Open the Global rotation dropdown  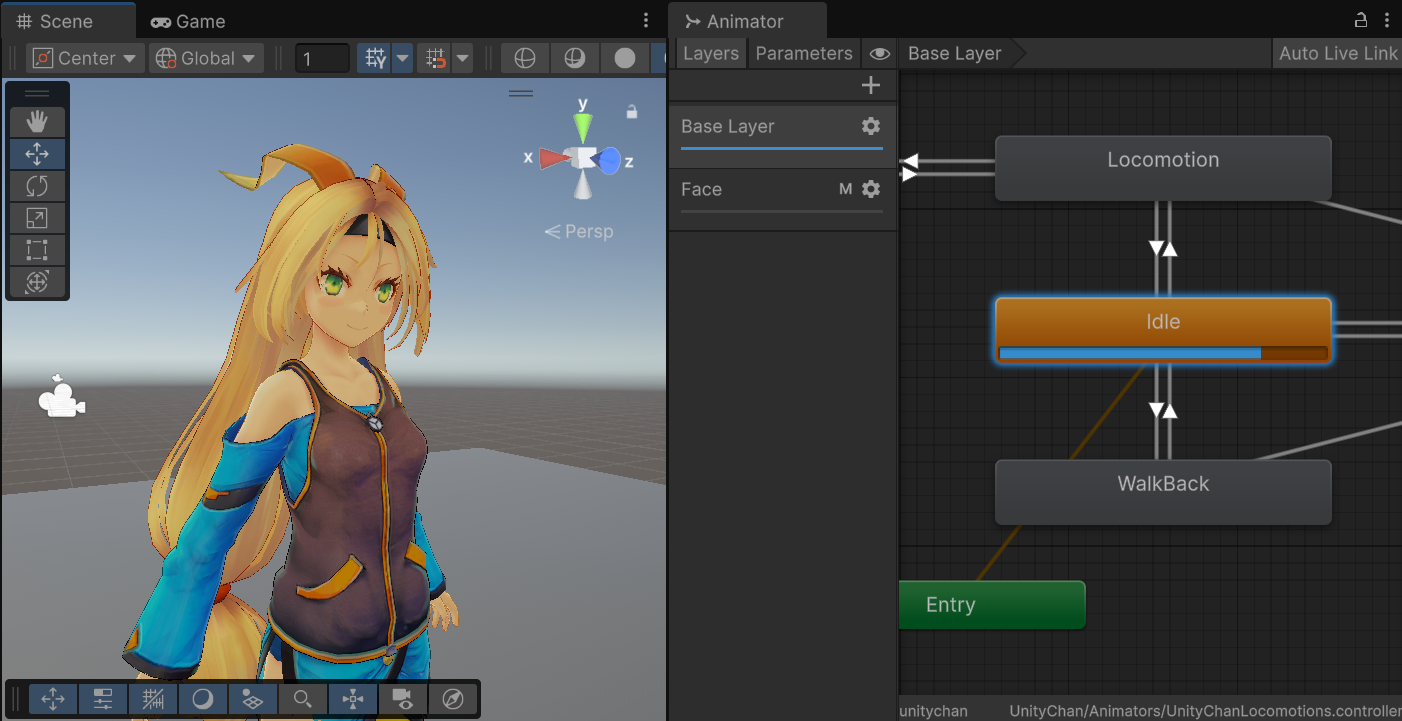[207, 58]
